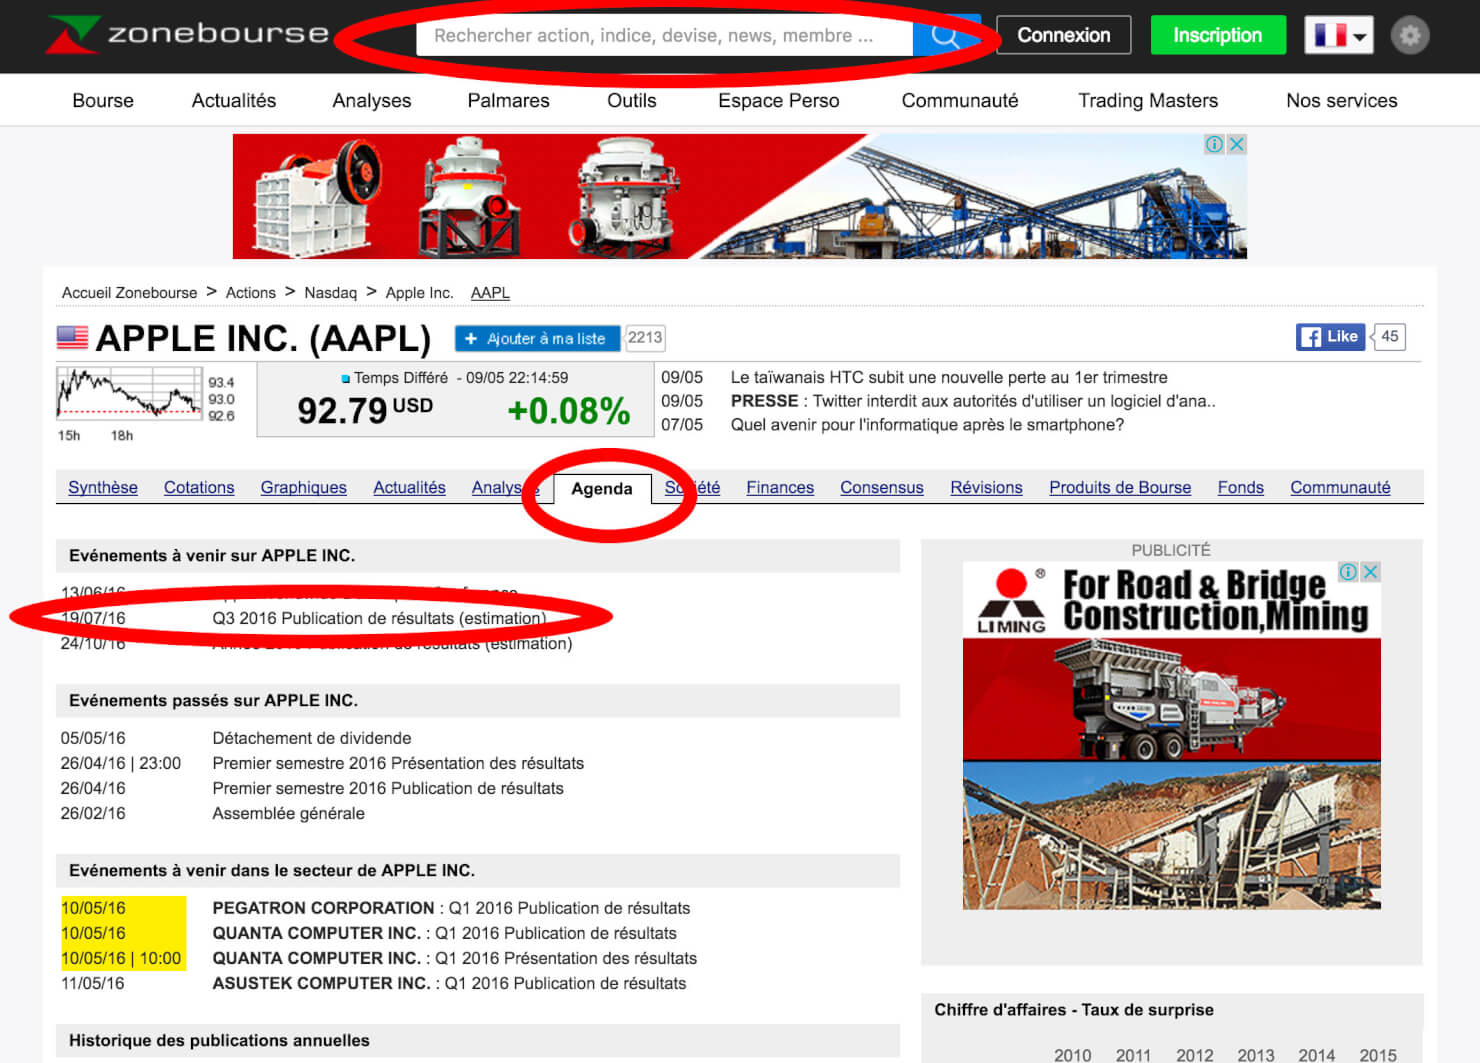Close the top banner ad
Image resolution: width=1480 pixels, height=1063 pixels.
pyautogui.click(x=1237, y=144)
